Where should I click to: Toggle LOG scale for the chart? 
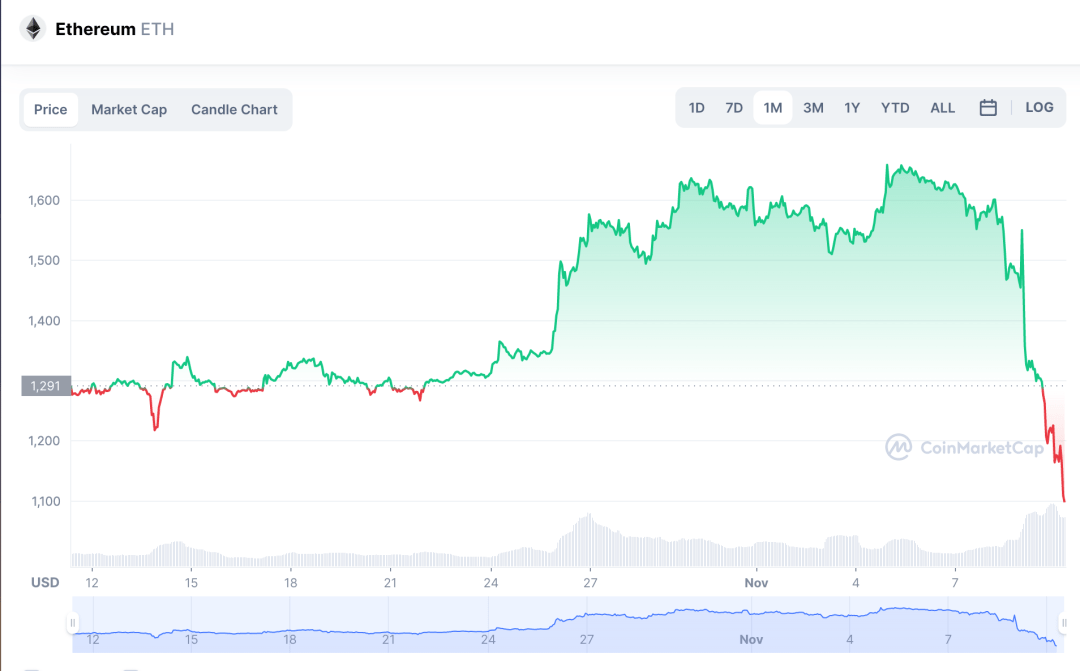click(x=1039, y=107)
